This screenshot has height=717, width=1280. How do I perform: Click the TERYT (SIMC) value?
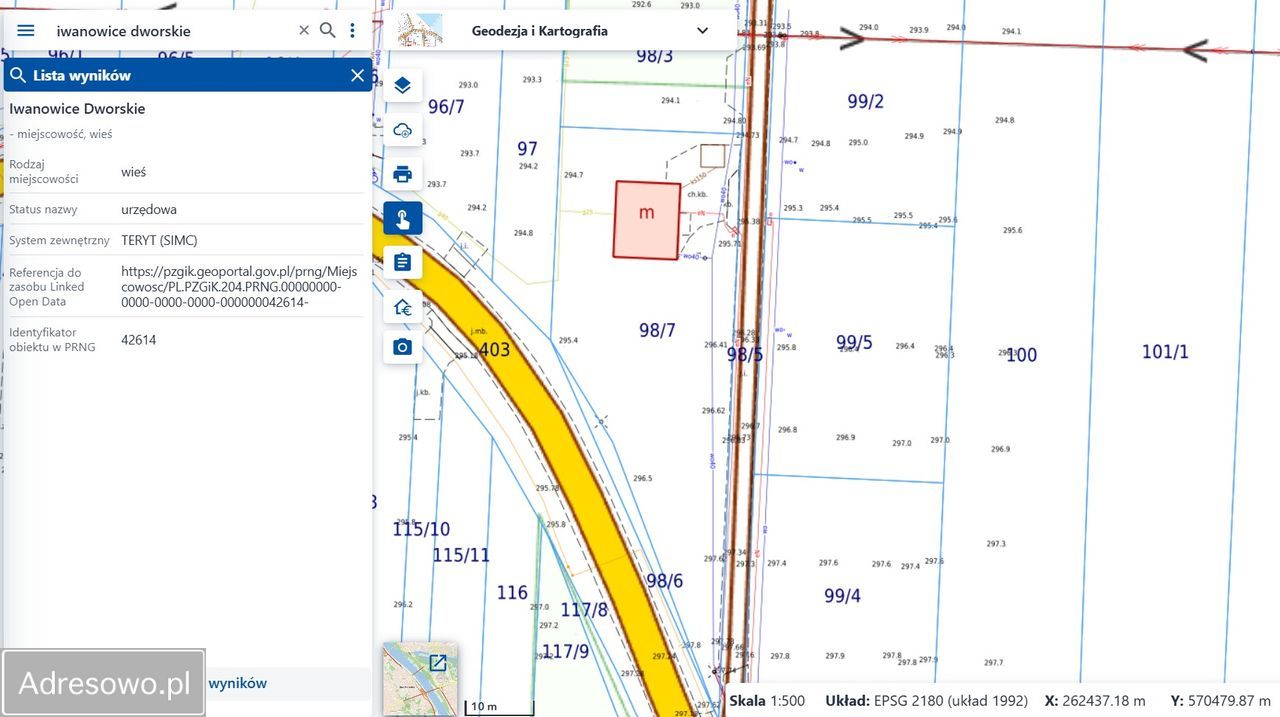tap(159, 240)
